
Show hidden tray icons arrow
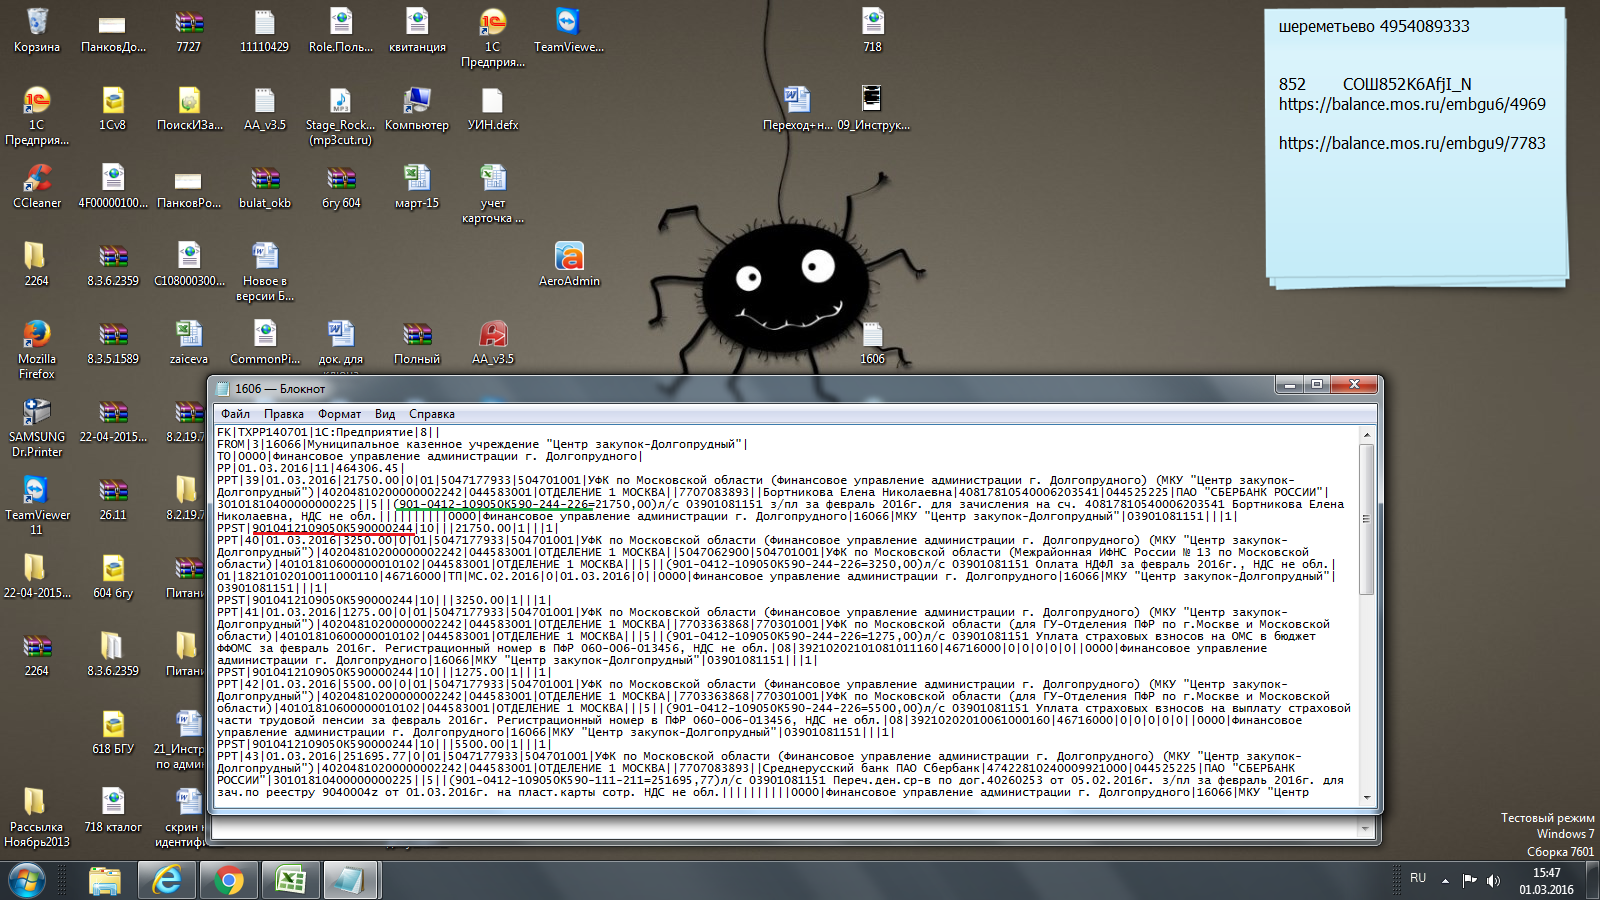coord(1445,880)
